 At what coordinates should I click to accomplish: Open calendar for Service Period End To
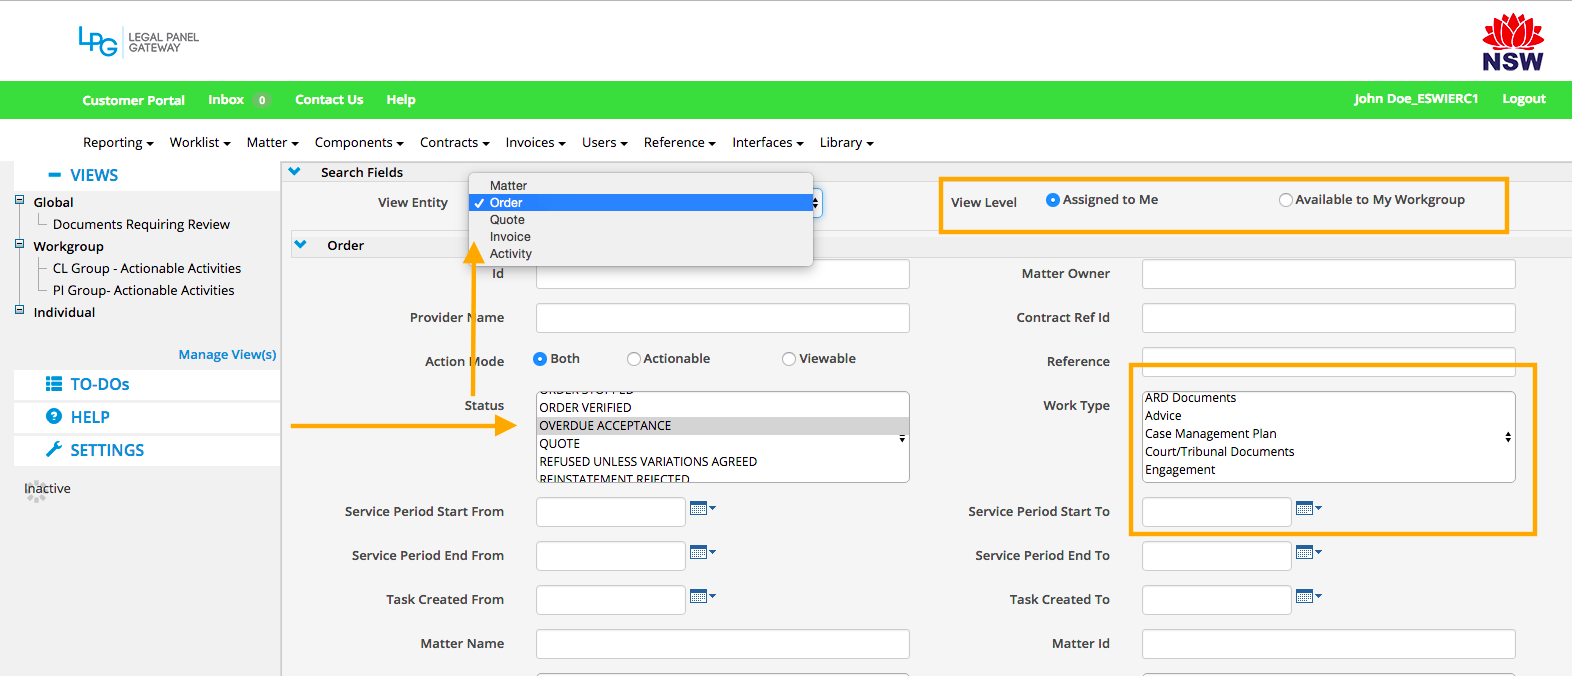[x=1308, y=552]
